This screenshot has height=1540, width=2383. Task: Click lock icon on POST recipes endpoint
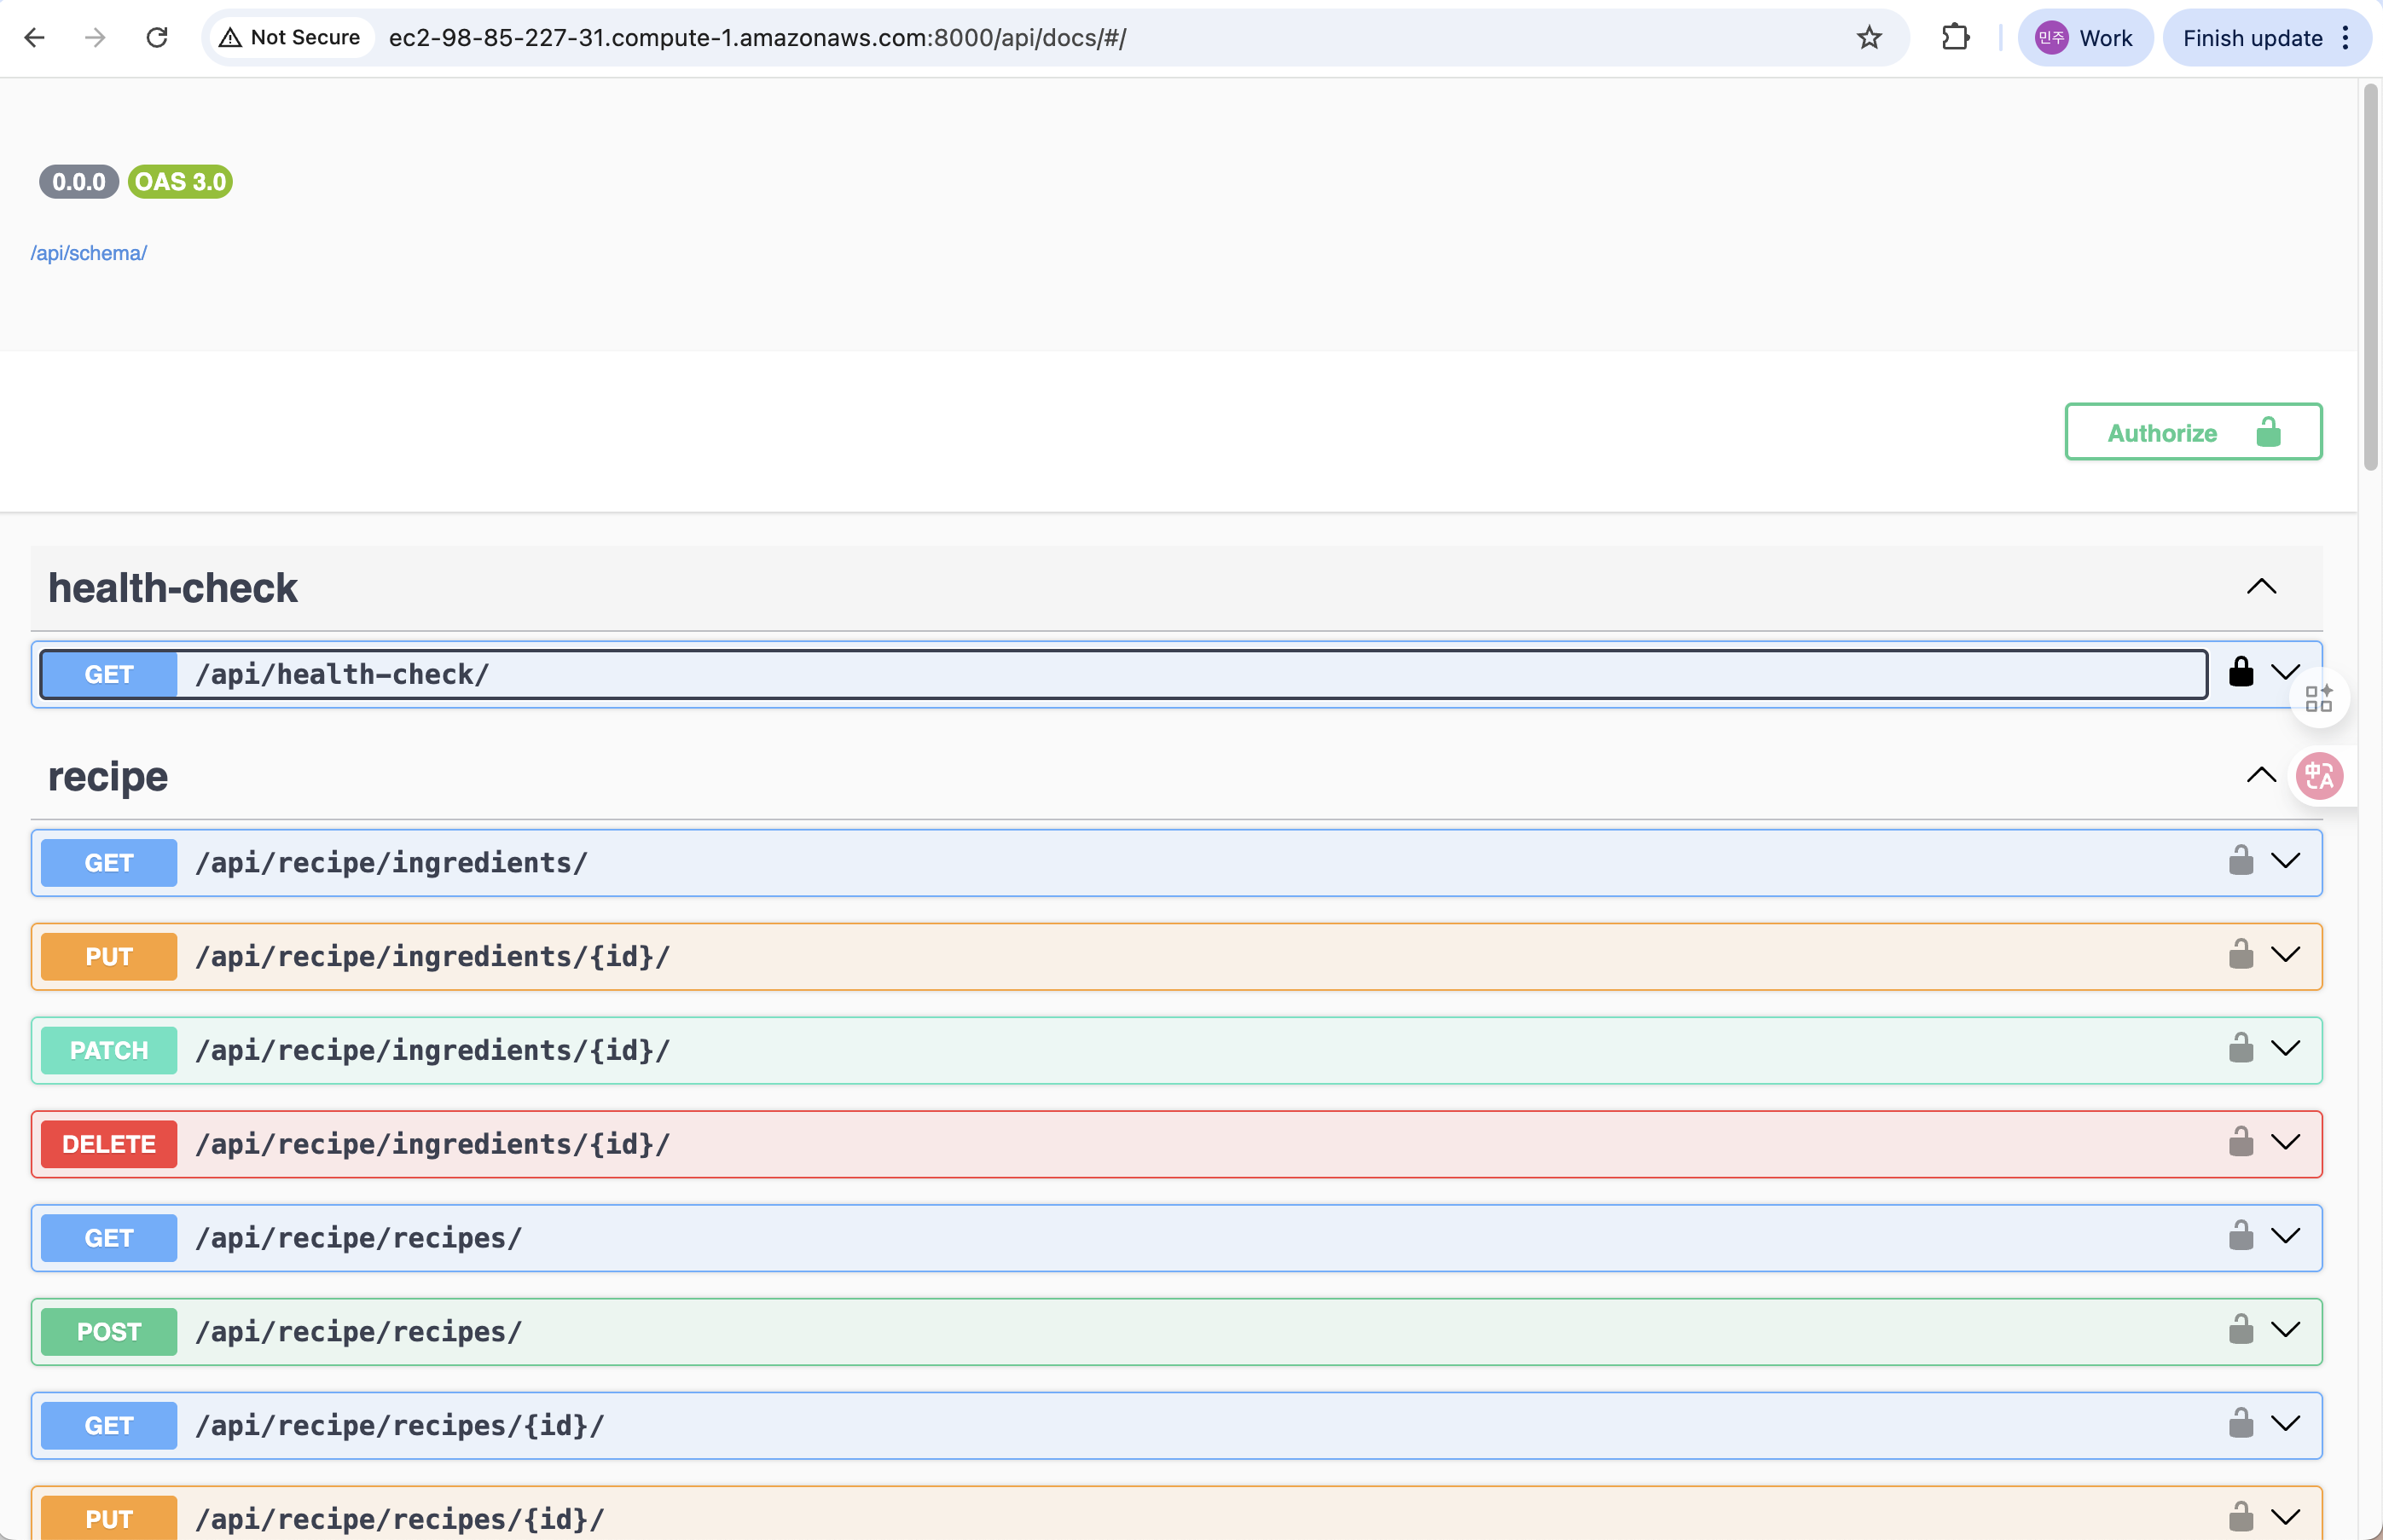click(x=2240, y=1330)
